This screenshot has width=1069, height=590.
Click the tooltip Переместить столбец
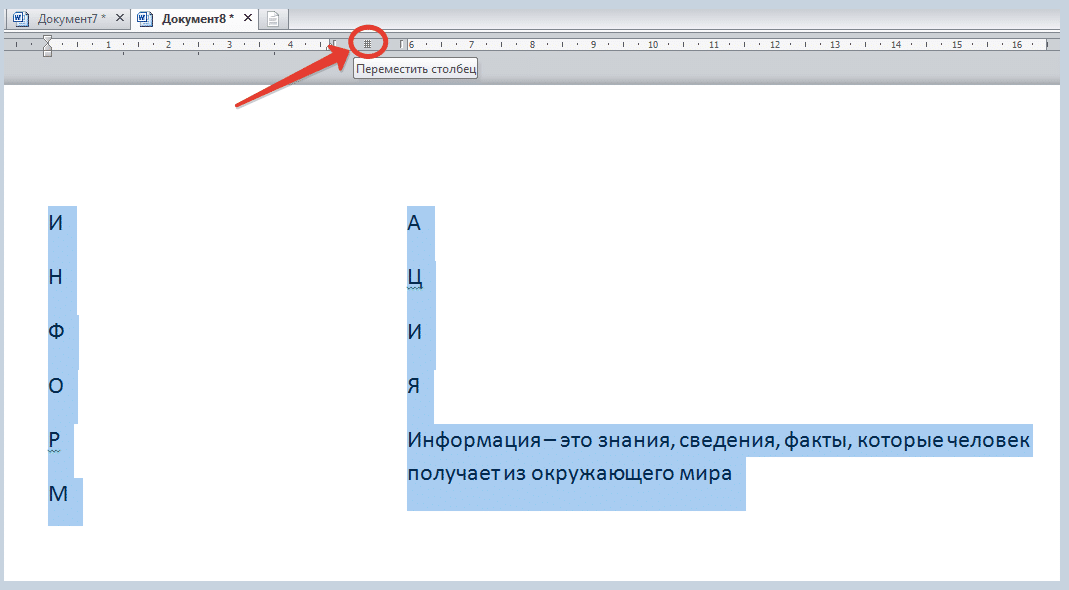tap(416, 69)
